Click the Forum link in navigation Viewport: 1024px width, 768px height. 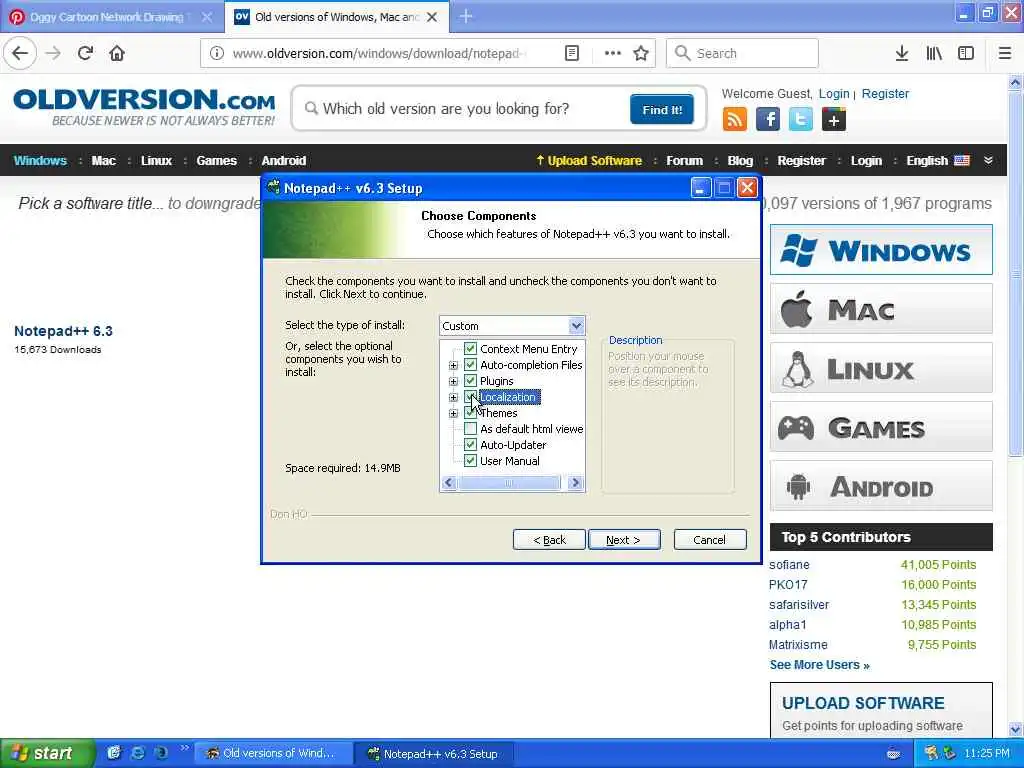click(684, 160)
